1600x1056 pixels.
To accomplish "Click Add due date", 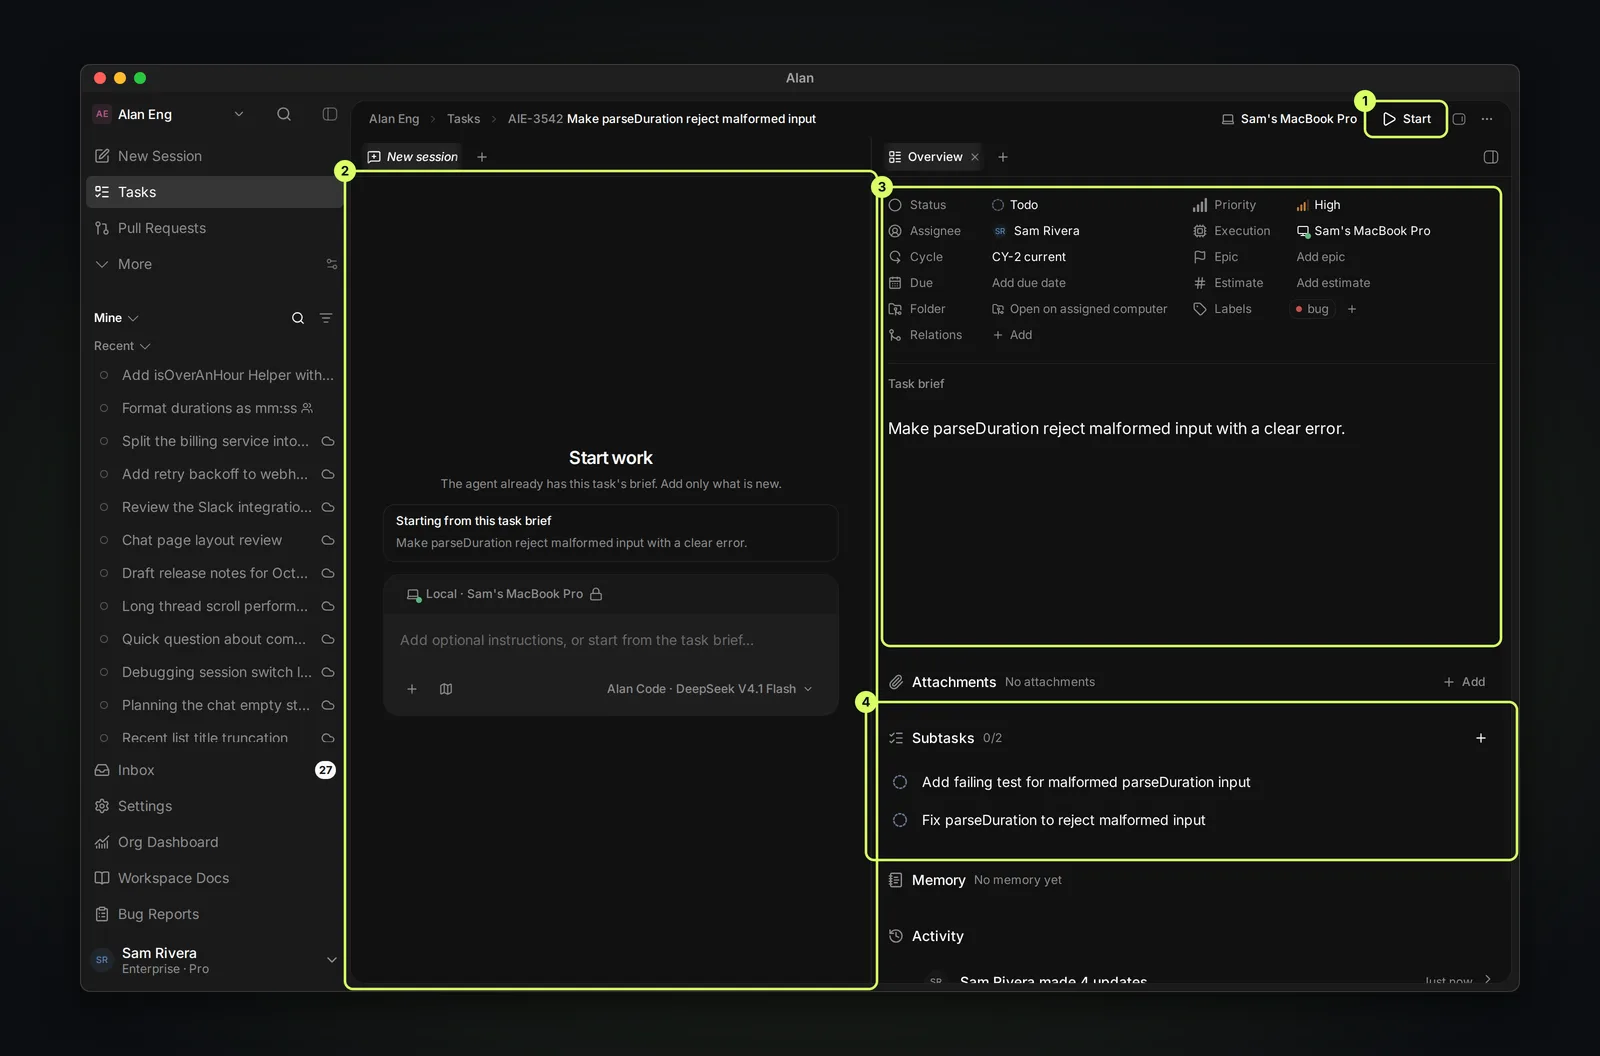I will click(x=1028, y=283).
